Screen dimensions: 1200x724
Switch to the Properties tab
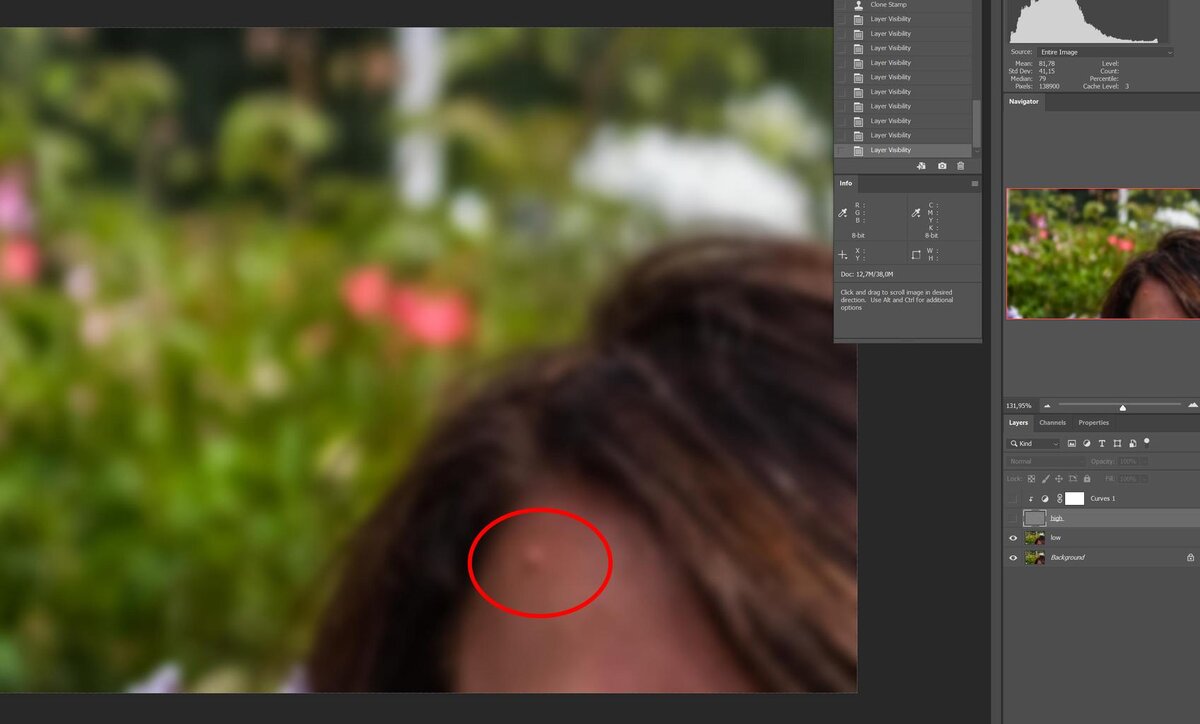click(1093, 423)
